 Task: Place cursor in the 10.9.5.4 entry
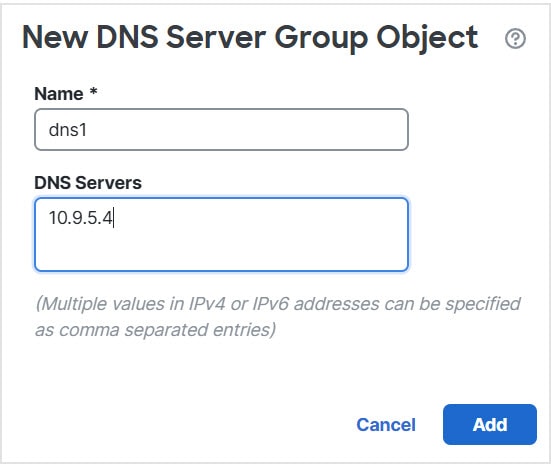pos(81,218)
